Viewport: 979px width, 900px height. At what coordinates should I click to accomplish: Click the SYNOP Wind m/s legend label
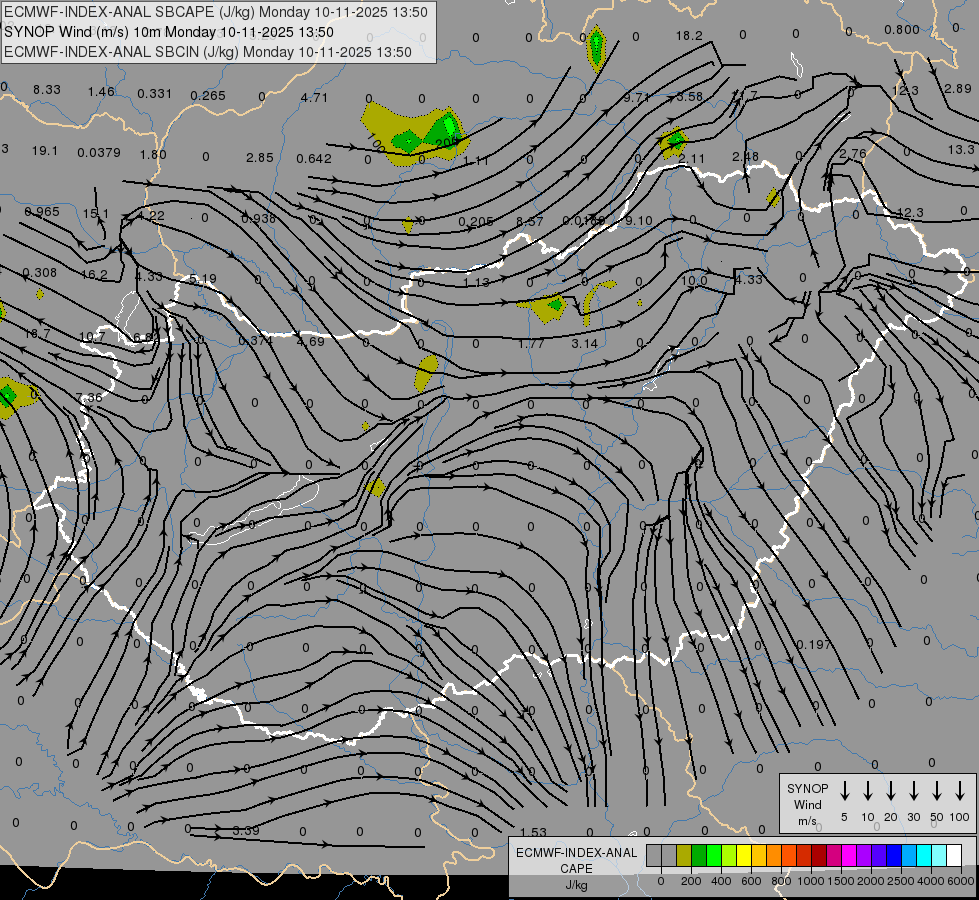coord(807,804)
